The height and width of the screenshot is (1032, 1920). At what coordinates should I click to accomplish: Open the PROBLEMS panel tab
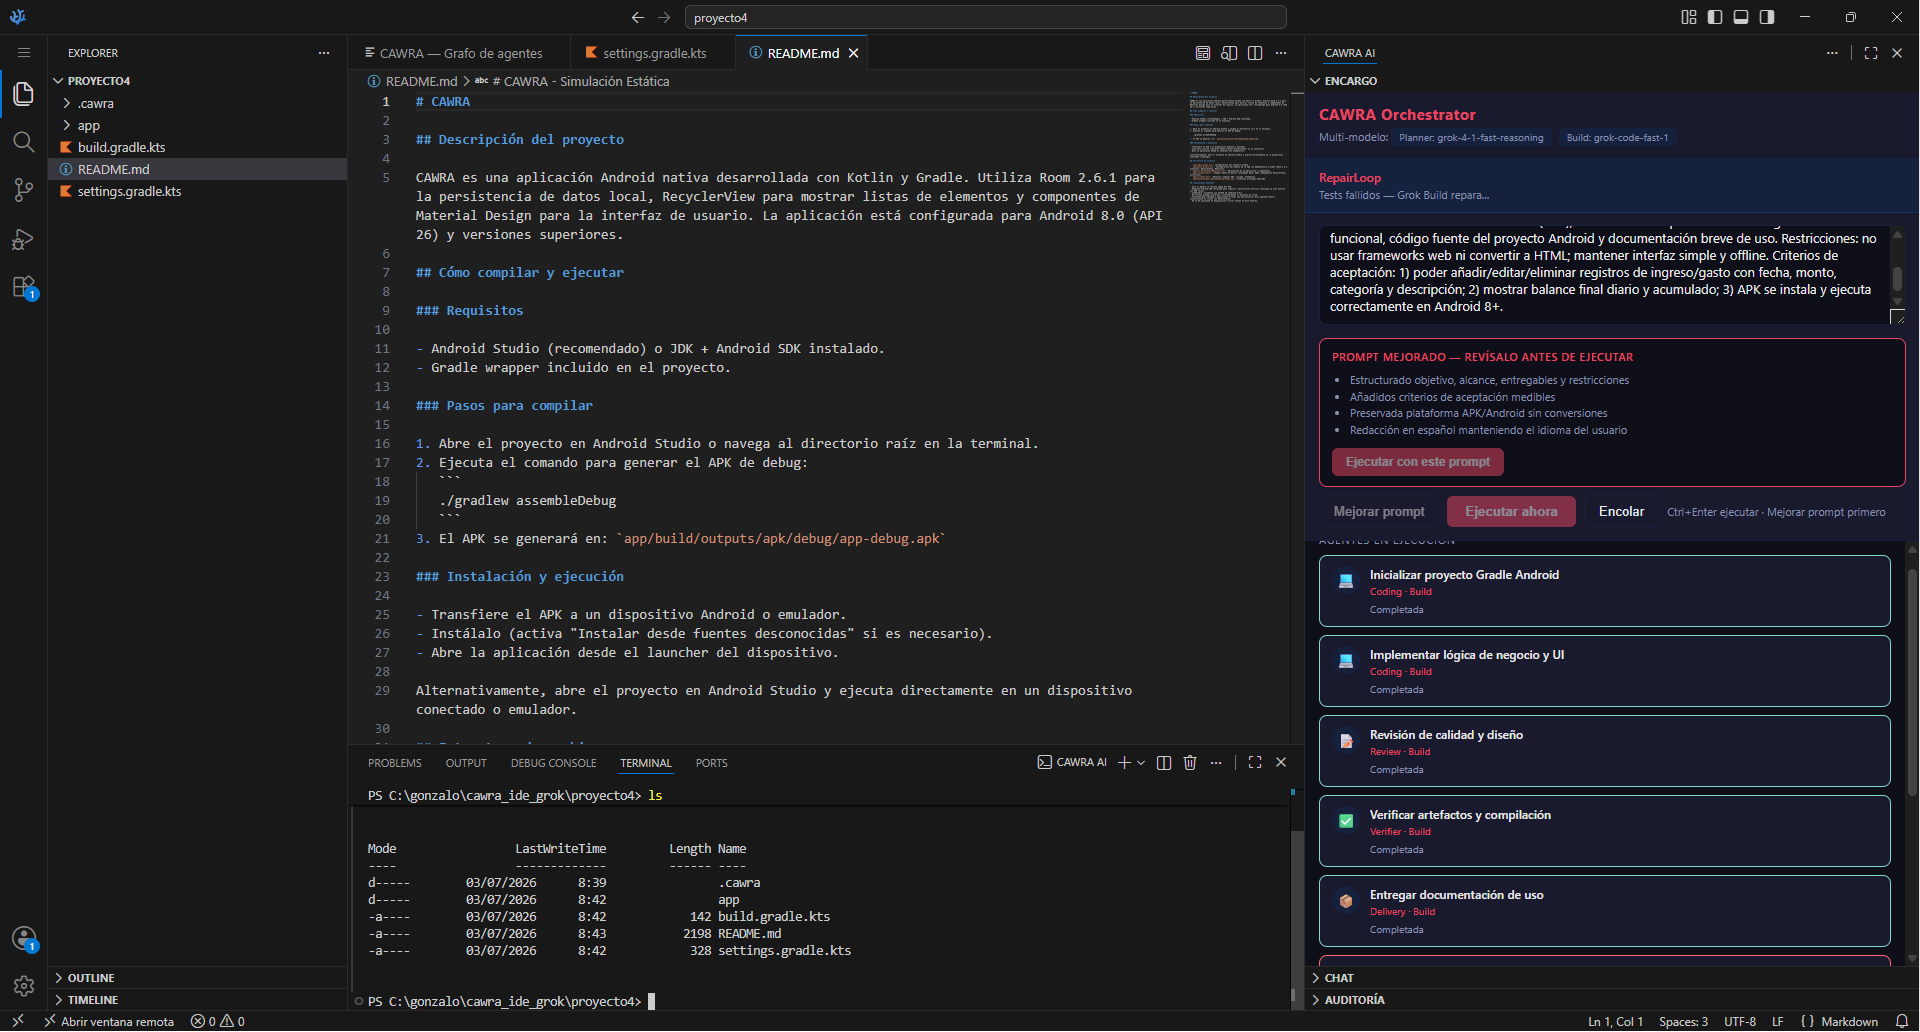pos(394,763)
